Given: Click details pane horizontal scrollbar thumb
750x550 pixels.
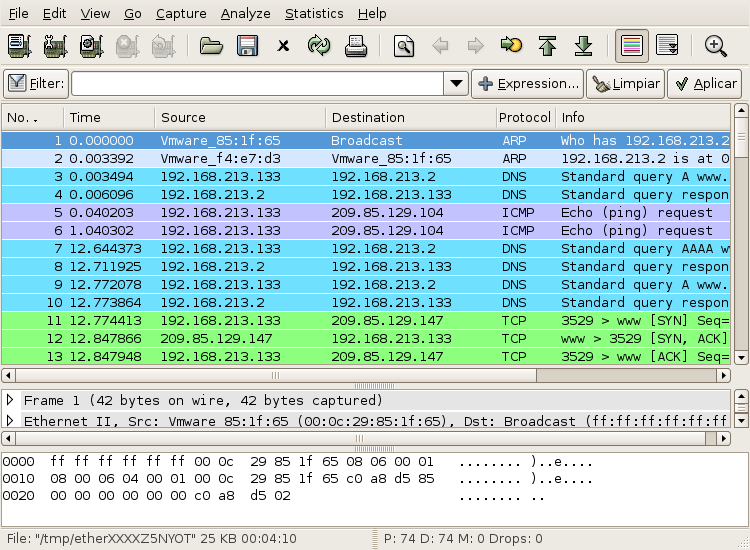Looking at the screenshot, I should point(360,438).
